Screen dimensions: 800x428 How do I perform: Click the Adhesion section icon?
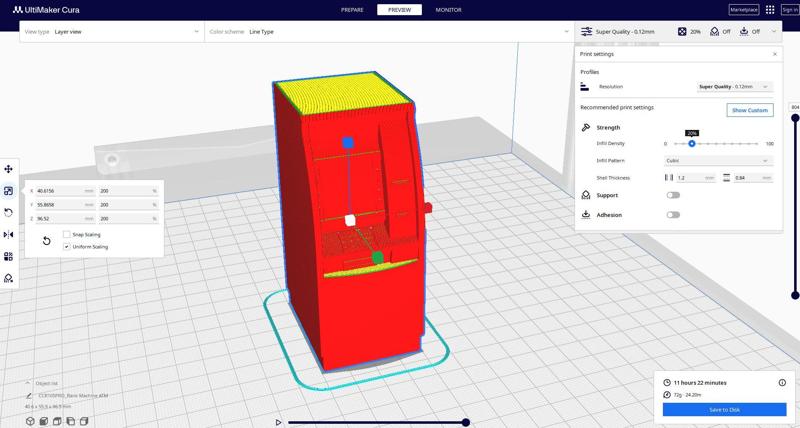coord(586,215)
